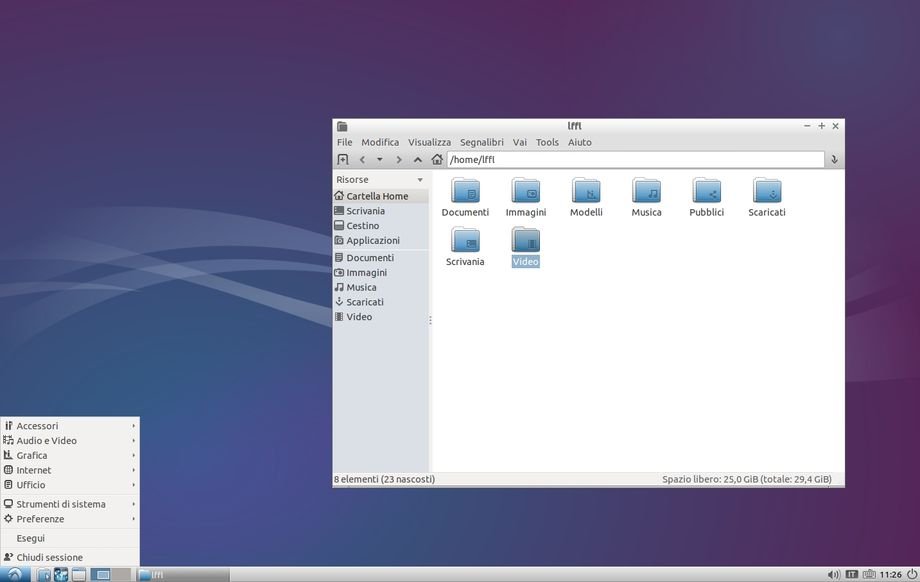Open the Risorse side pane dropdown
The width and height of the screenshot is (920, 582).
click(x=420, y=180)
